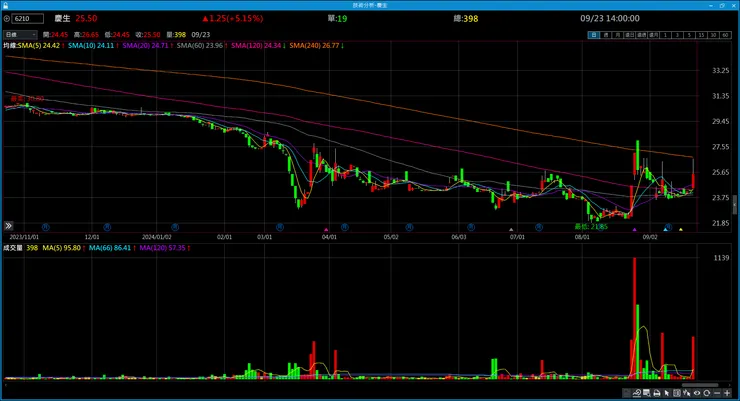Zoom in chart with plus icon
This screenshot has width=740, height=401.
(727, 393)
